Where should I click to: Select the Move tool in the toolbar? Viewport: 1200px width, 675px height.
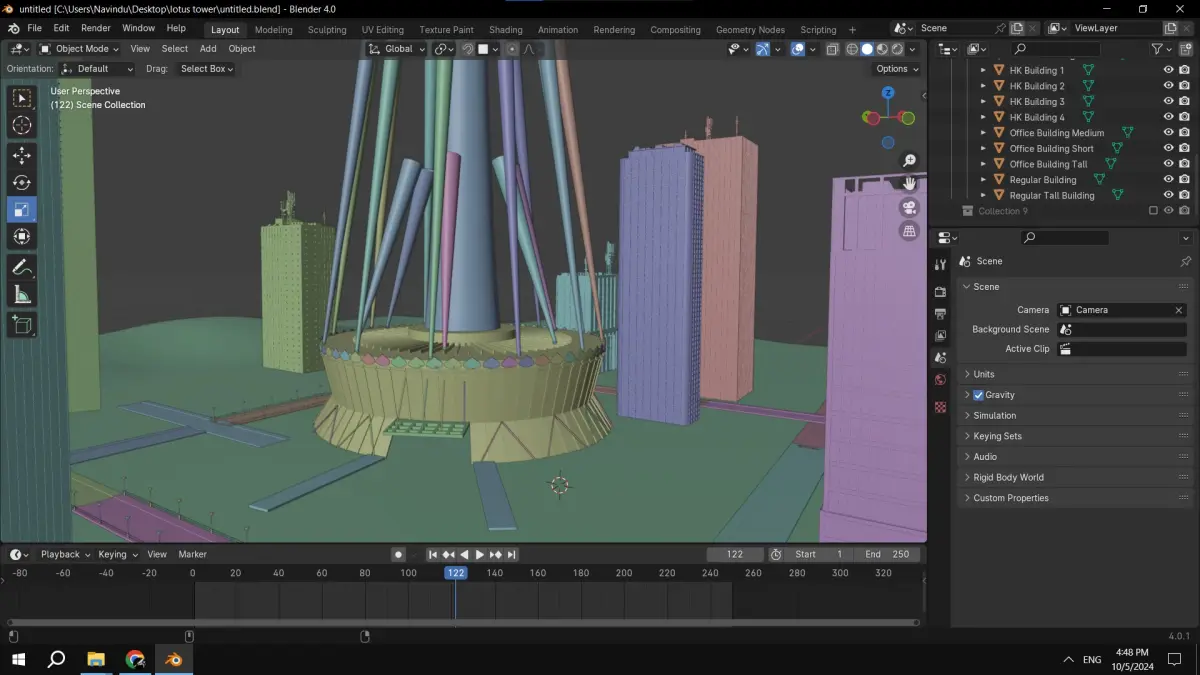click(21, 155)
